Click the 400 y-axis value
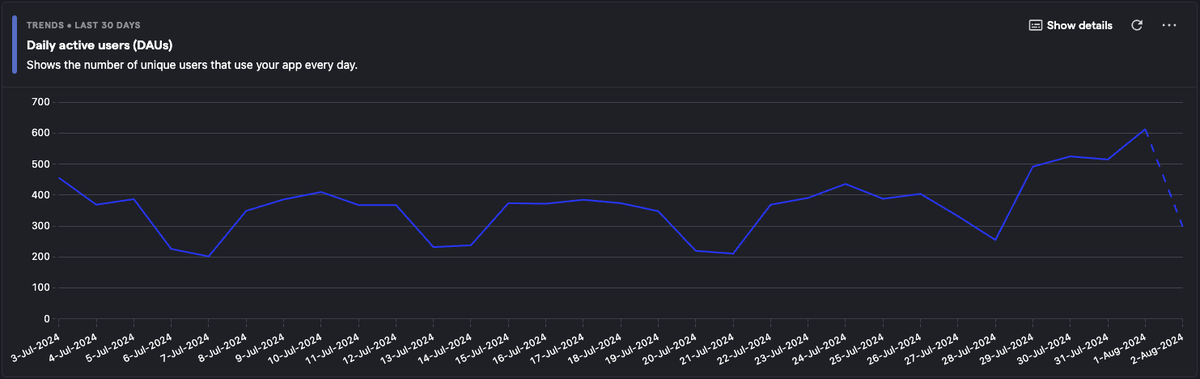This screenshot has width=1200, height=379. pos(41,195)
